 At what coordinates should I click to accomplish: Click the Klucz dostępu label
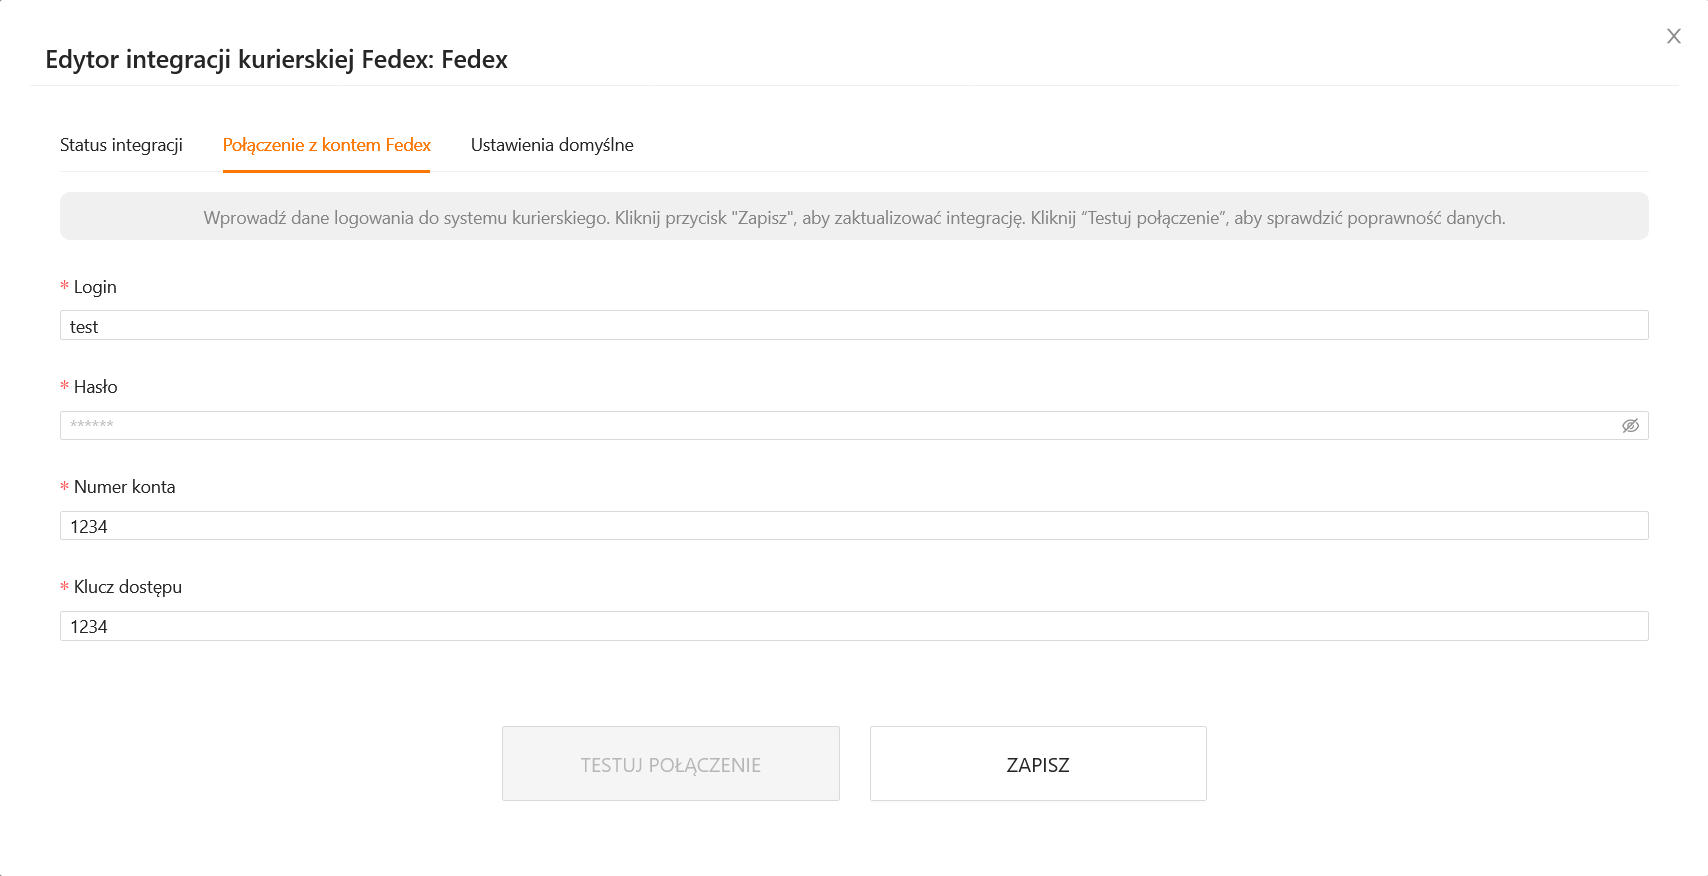point(128,587)
